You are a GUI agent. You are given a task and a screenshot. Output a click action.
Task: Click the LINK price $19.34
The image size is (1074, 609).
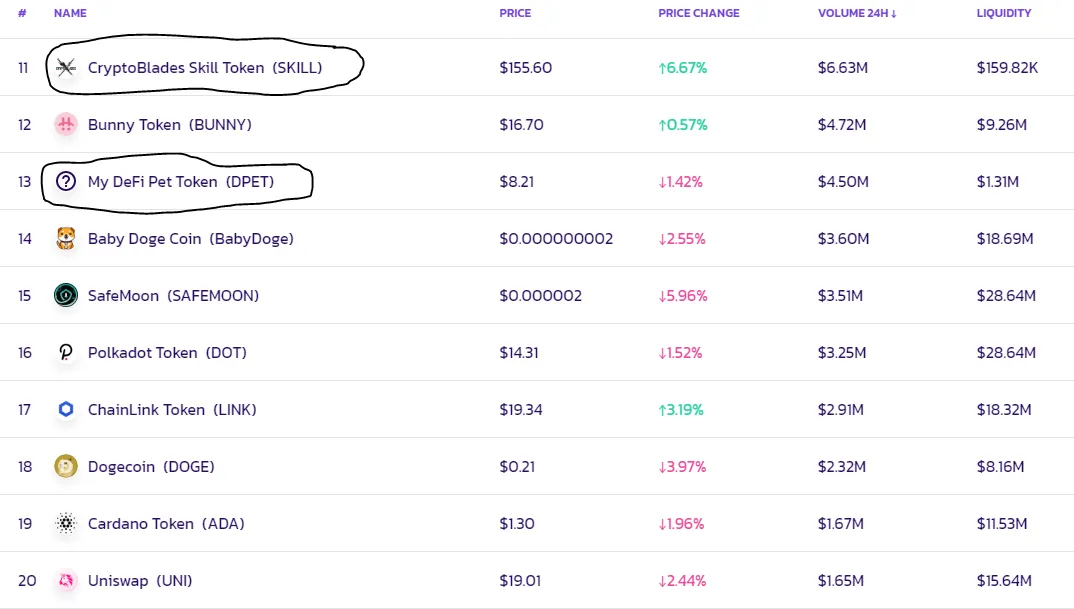pyautogui.click(x=521, y=410)
